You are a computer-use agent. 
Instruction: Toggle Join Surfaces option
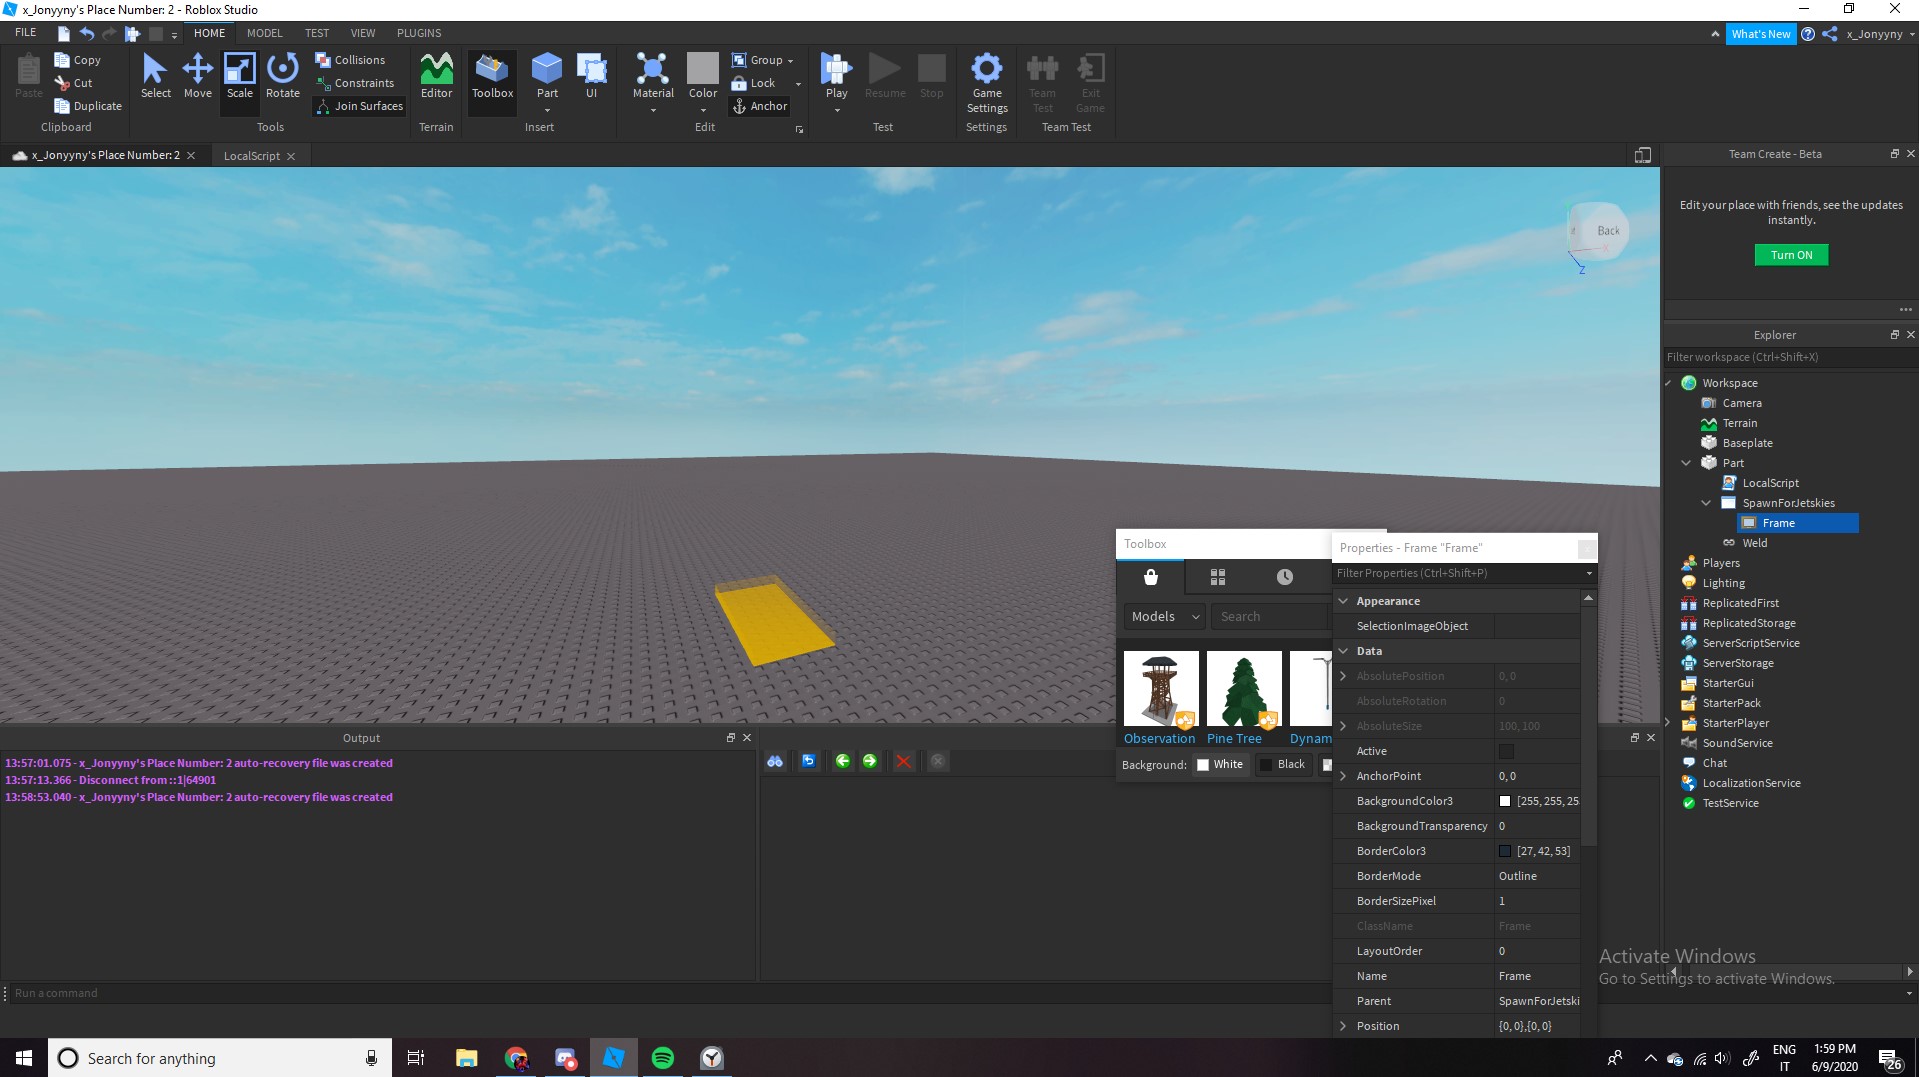[359, 106]
